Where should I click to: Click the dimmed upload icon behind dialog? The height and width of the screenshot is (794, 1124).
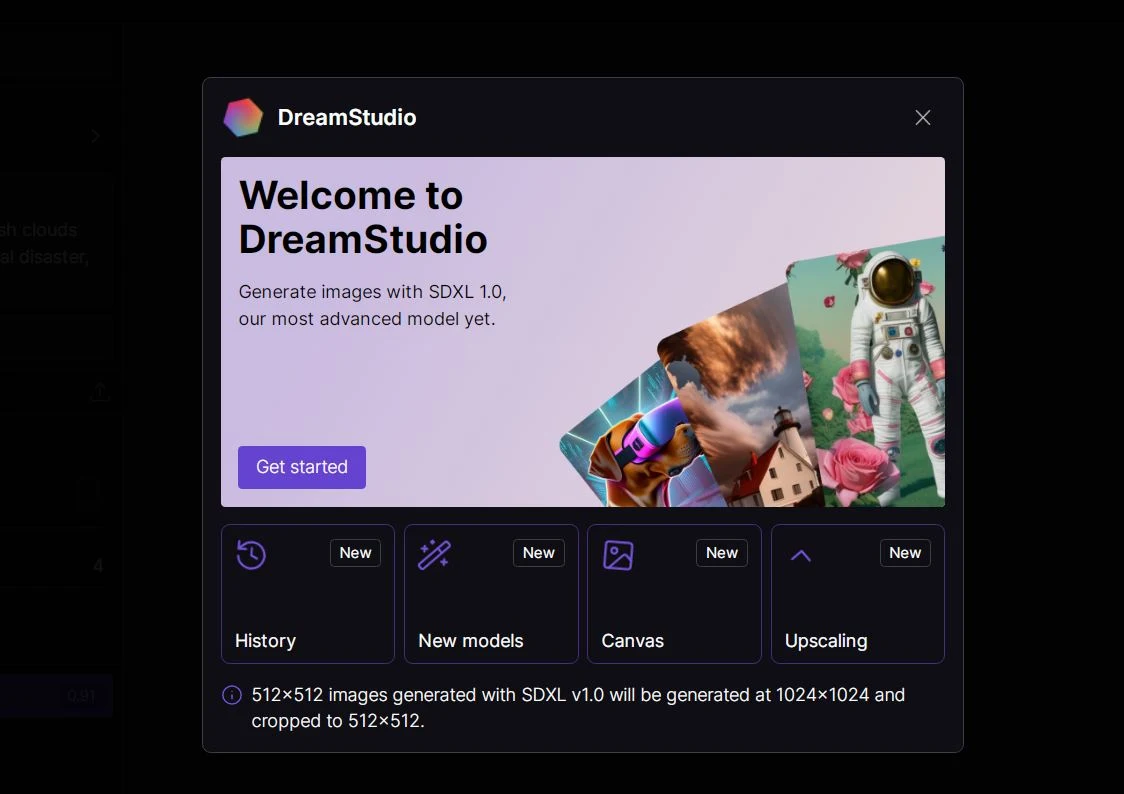click(x=100, y=391)
